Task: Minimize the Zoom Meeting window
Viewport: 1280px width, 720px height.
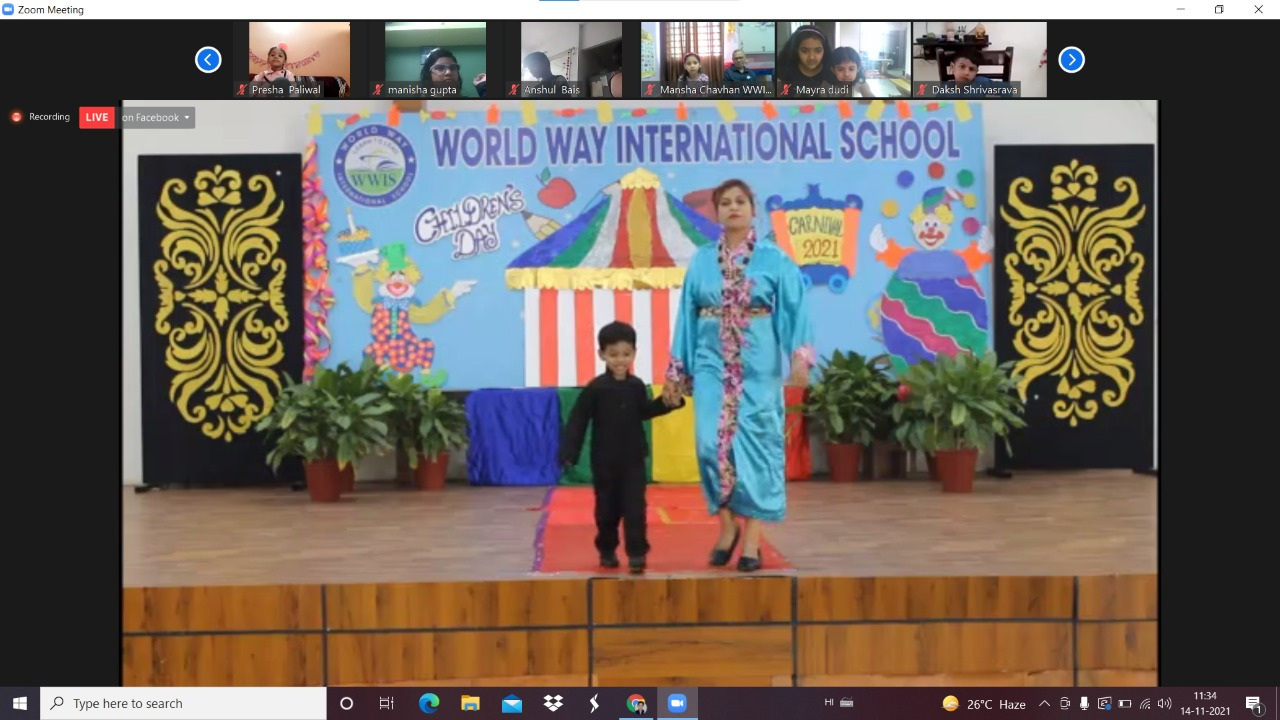Action: pyautogui.click(x=1181, y=9)
